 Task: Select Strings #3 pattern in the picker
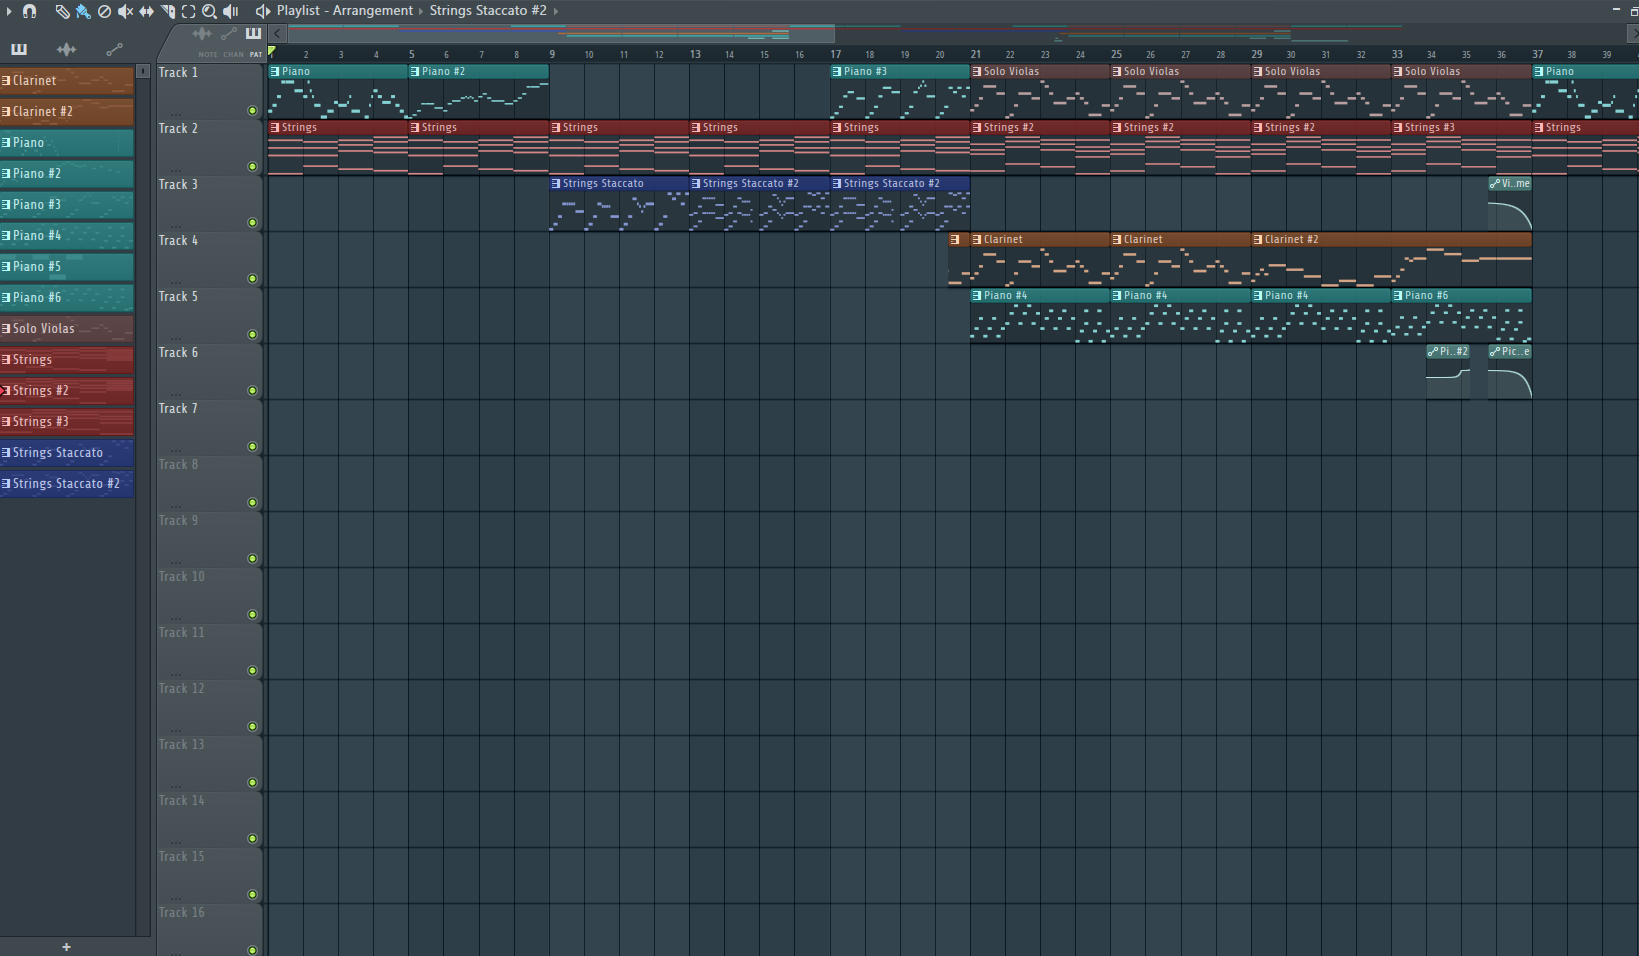coord(67,421)
